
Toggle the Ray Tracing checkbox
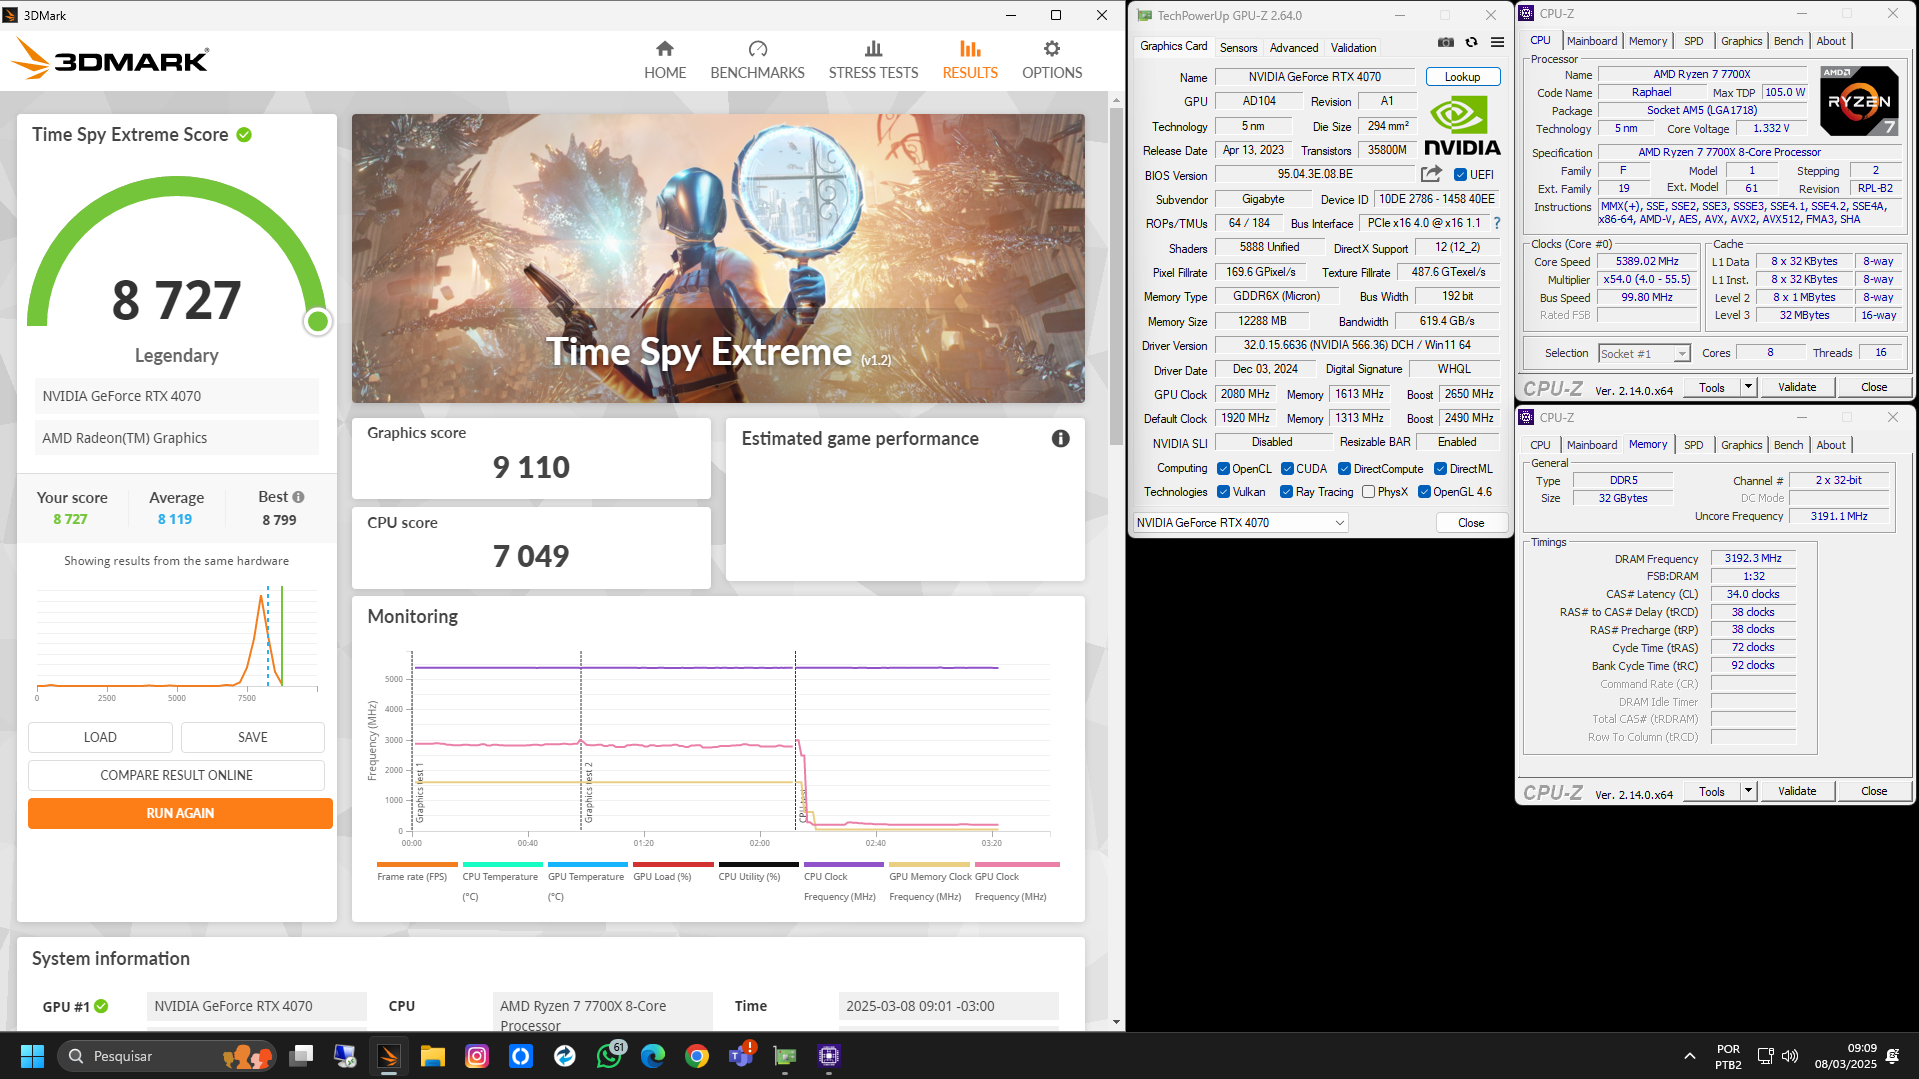(1287, 492)
